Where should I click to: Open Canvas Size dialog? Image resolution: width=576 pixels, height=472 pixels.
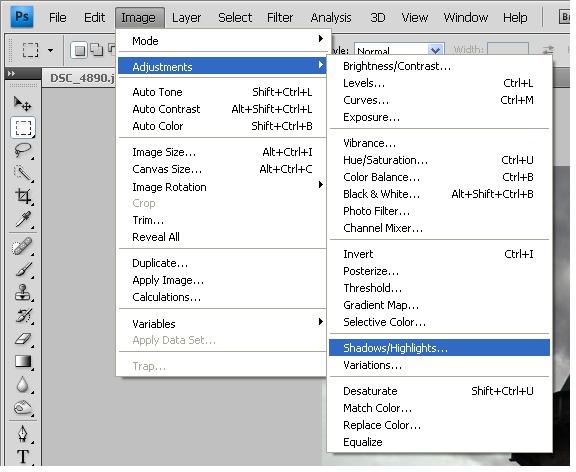tap(222, 169)
